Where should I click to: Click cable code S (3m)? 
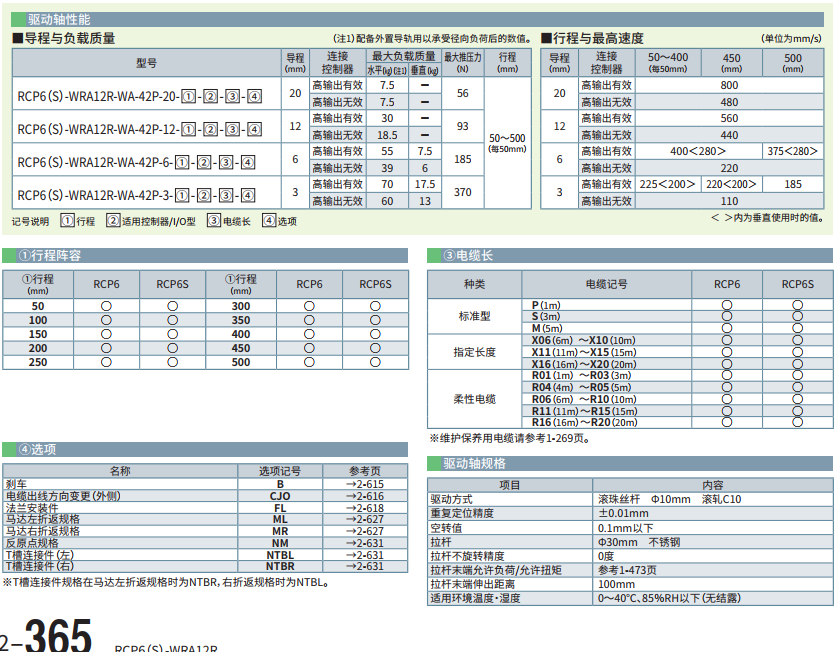click(x=546, y=317)
